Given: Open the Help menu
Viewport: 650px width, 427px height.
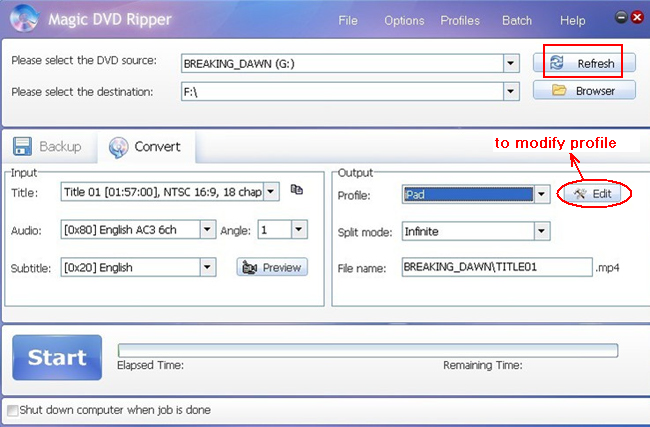Looking at the screenshot, I should [x=572, y=20].
